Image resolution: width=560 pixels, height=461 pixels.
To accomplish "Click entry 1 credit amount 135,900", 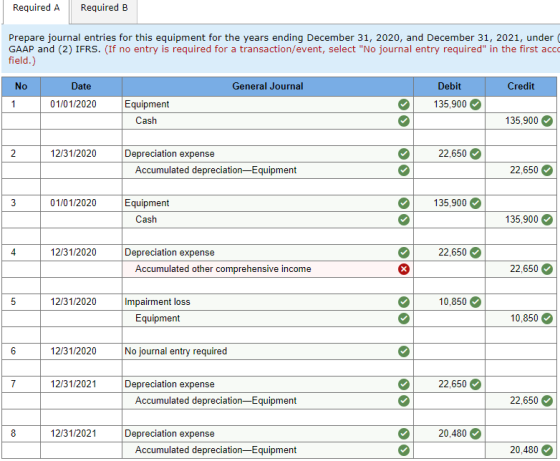I will (521, 121).
